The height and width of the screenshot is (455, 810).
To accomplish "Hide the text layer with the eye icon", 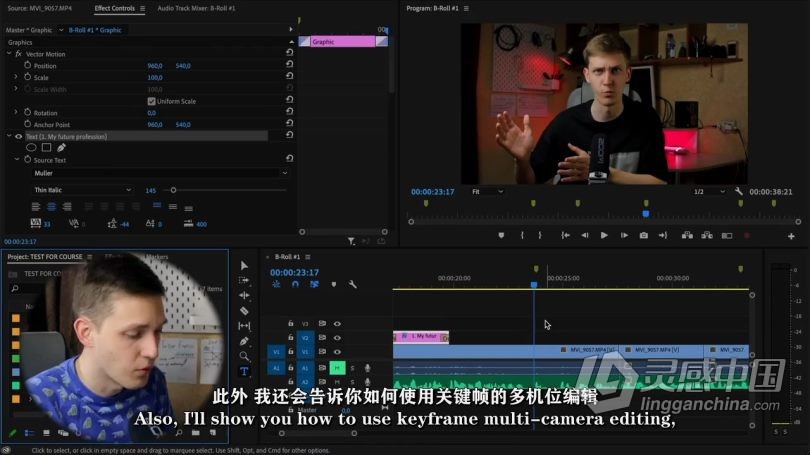I will (x=18, y=136).
